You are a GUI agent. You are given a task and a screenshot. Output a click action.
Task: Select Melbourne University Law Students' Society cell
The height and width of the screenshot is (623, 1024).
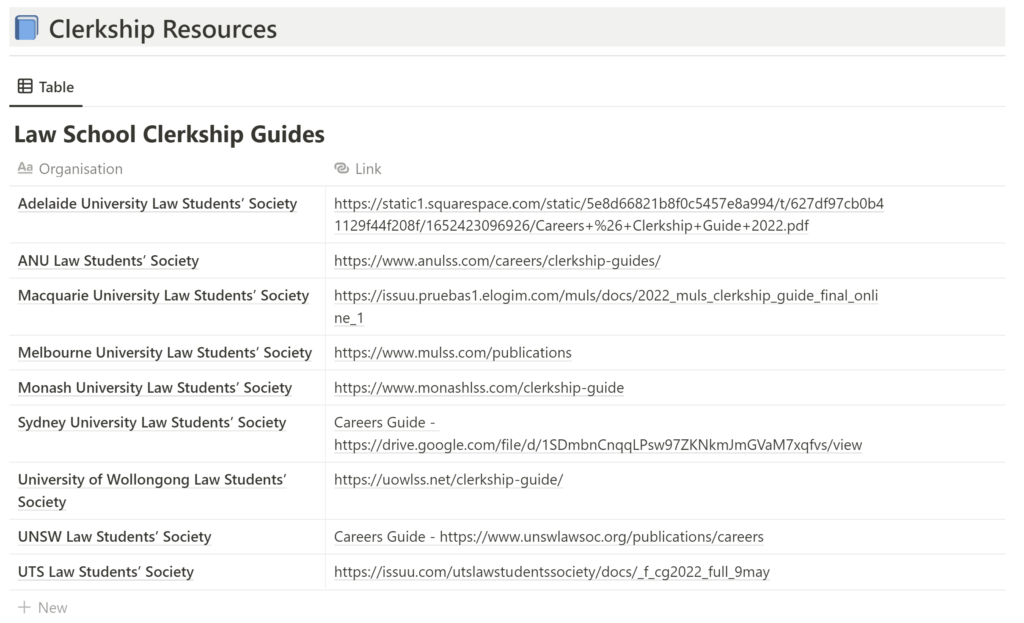coord(167,353)
